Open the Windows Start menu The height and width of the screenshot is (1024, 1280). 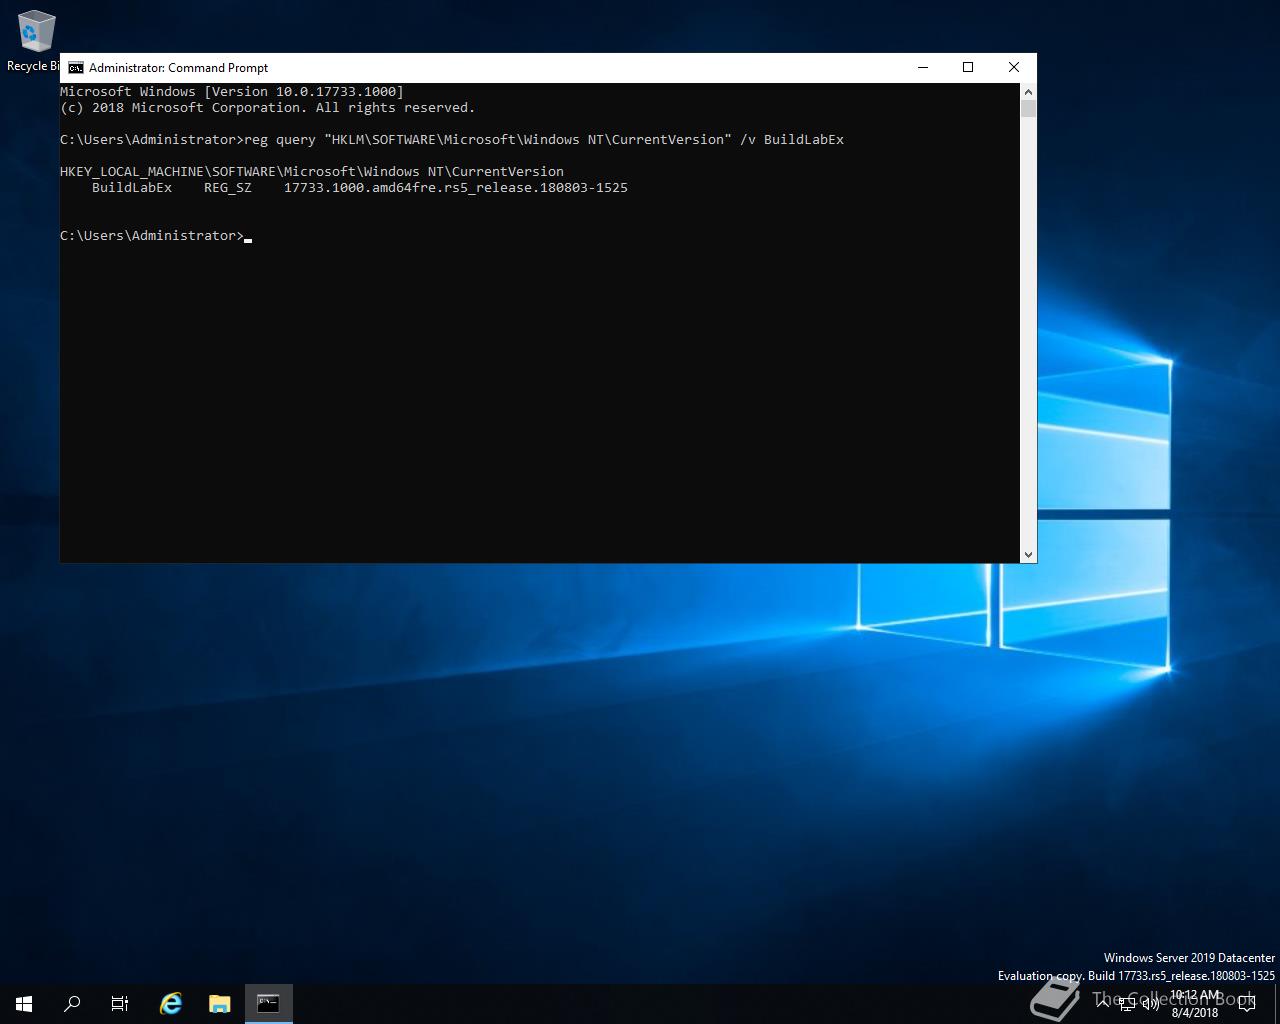click(24, 1004)
